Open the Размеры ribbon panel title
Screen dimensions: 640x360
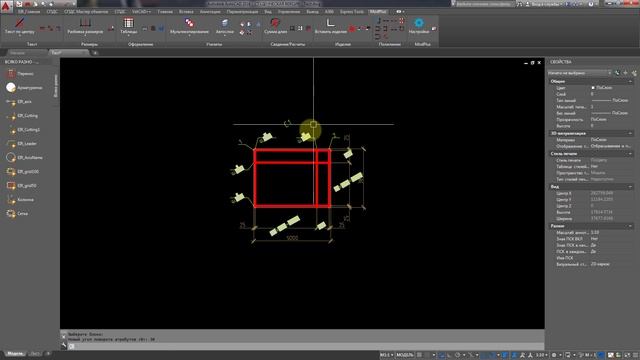coord(89,44)
